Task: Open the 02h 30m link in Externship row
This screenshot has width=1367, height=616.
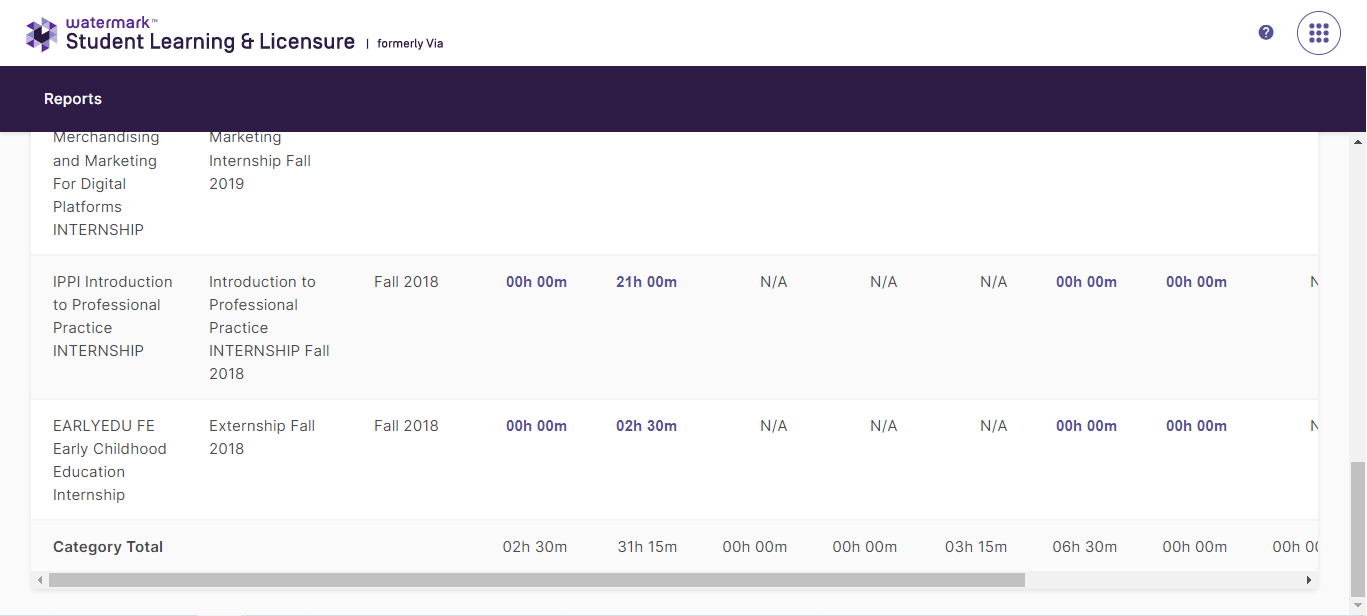Action: 646,426
